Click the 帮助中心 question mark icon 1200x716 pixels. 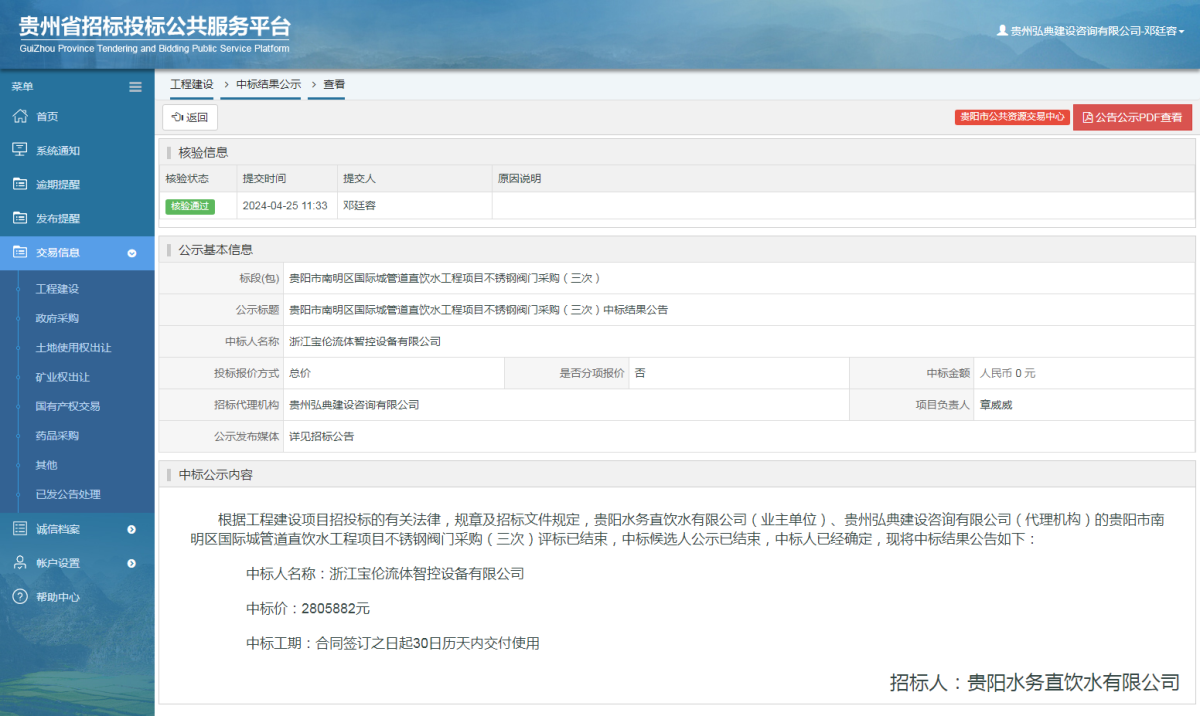pyautogui.click(x=19, y=597)
